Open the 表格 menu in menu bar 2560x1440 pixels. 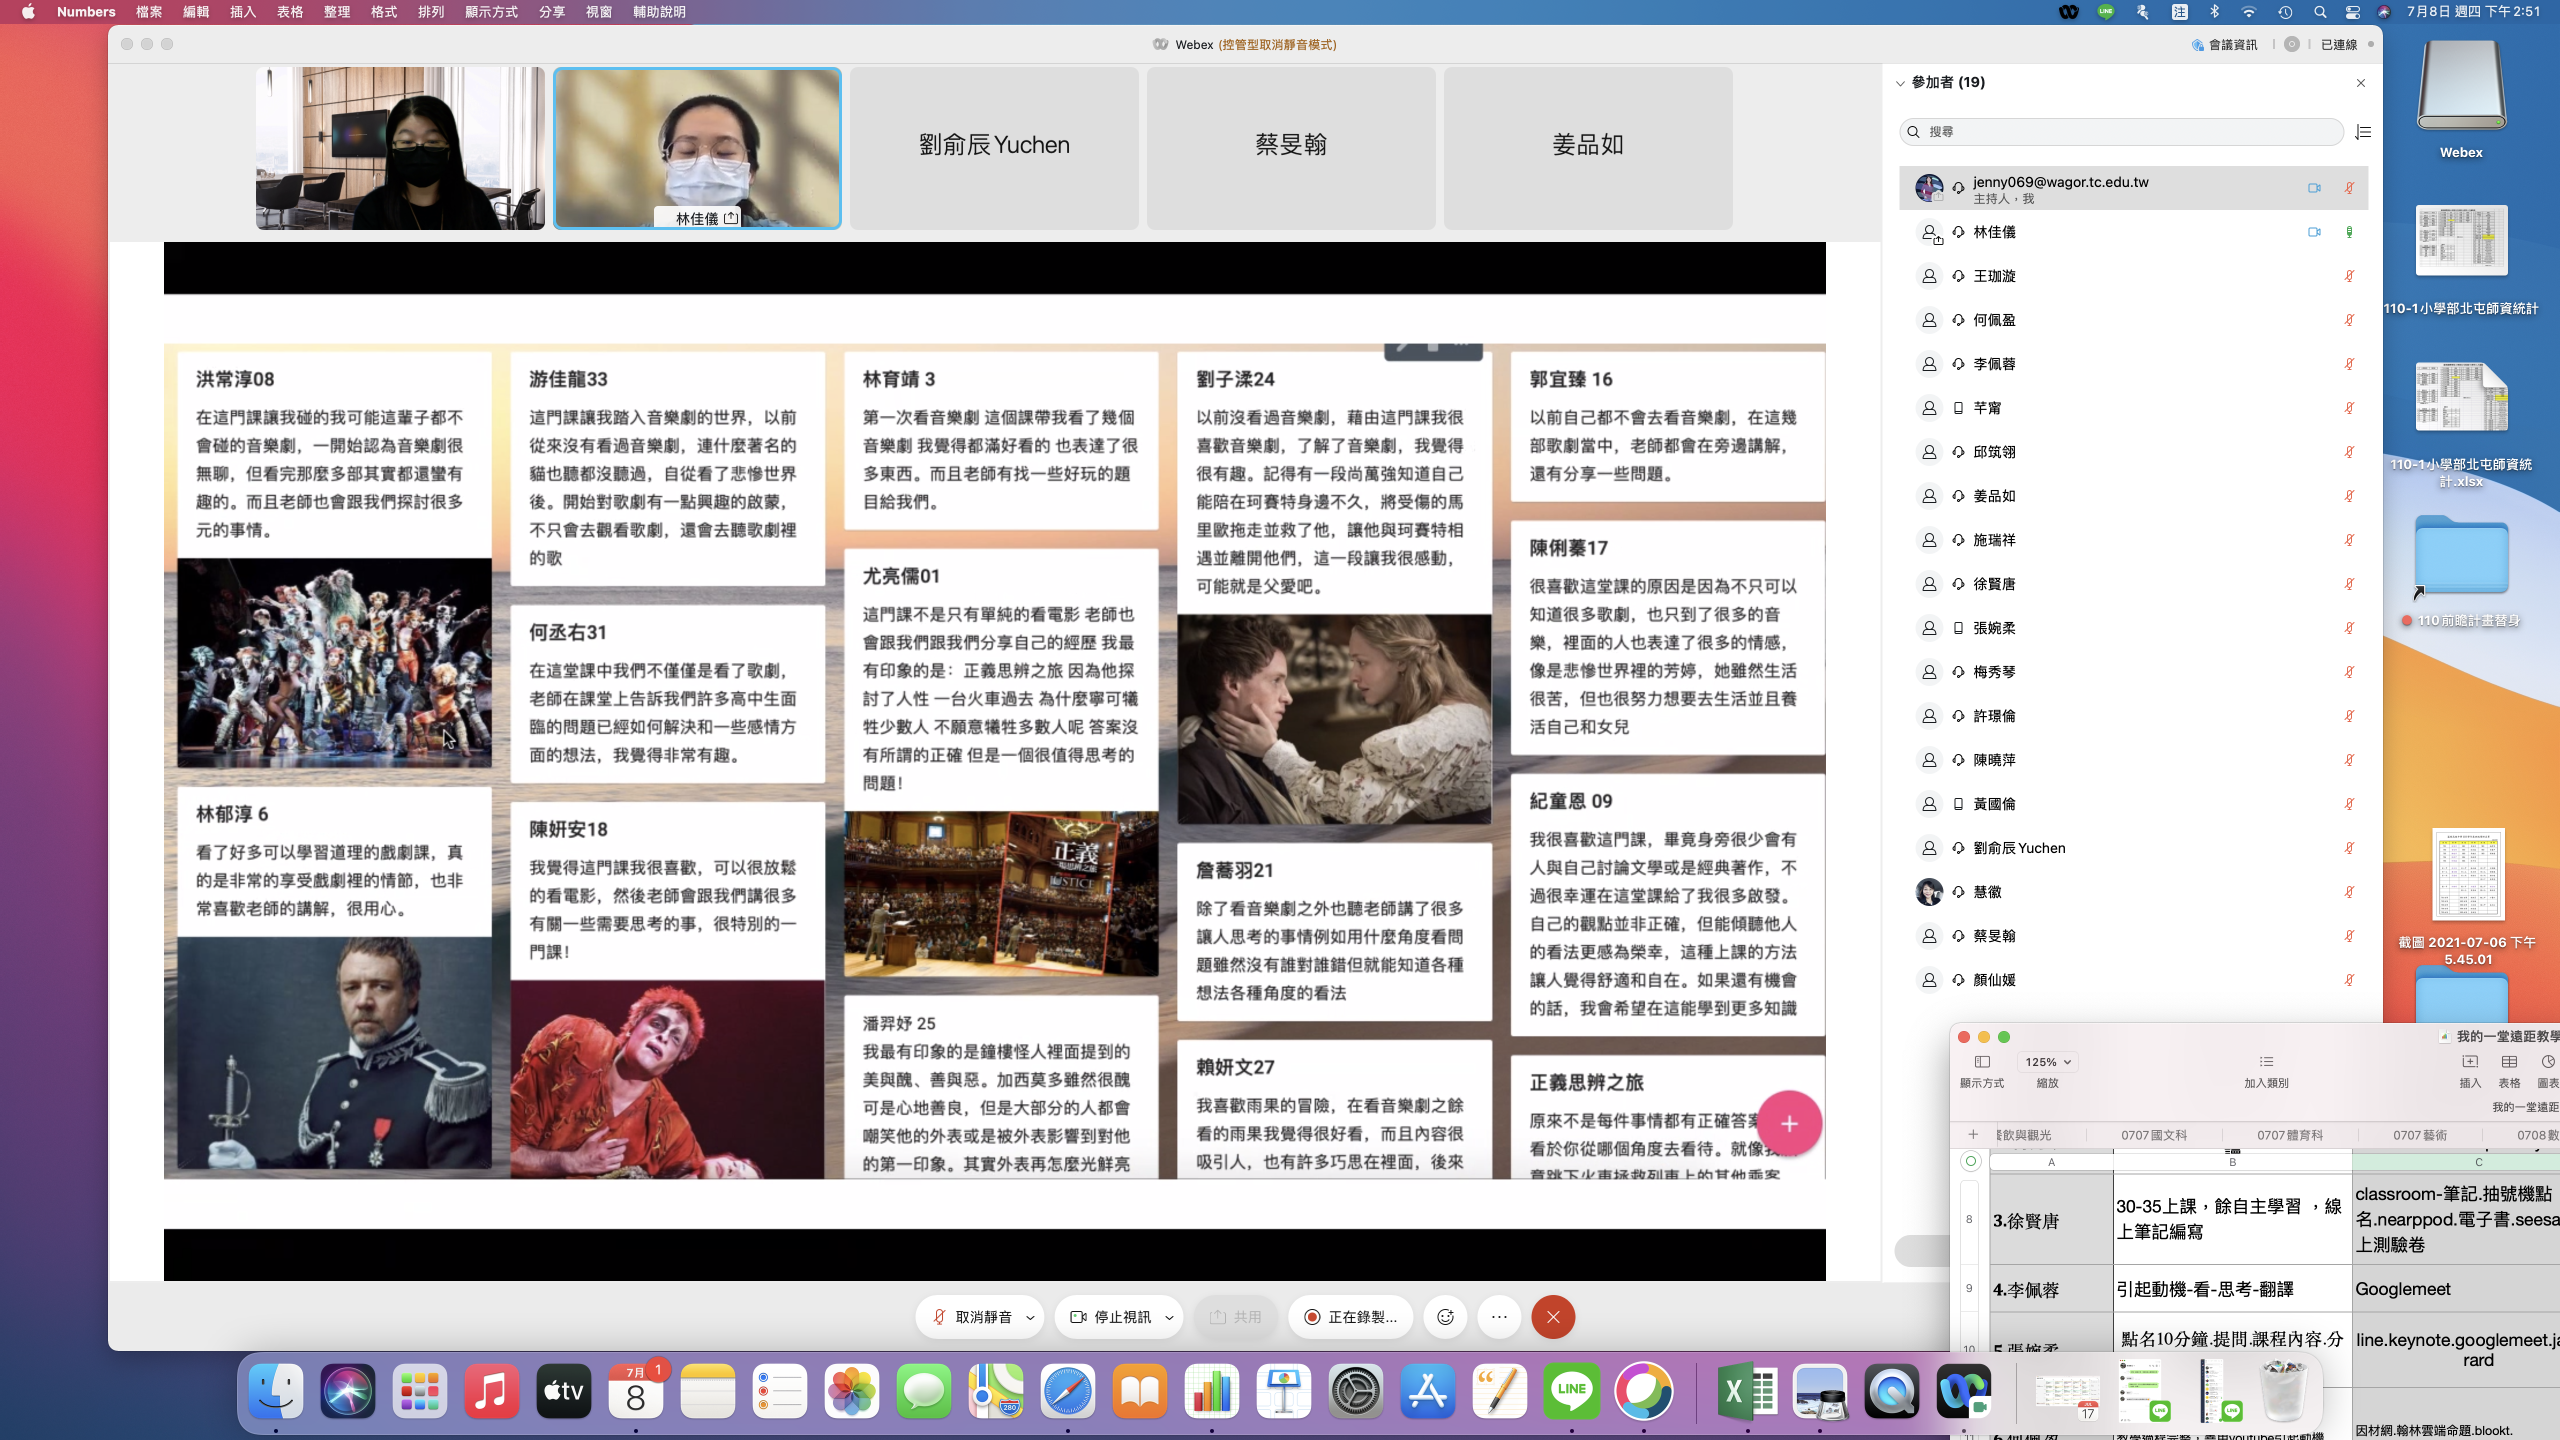coord(290,12)
